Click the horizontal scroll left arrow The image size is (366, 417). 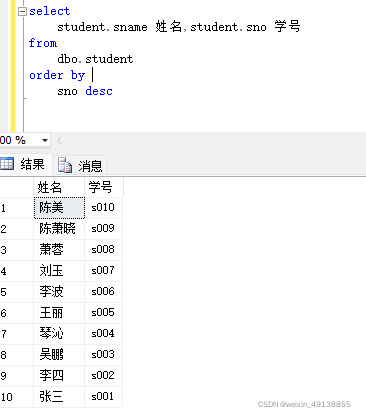[60, 140]
